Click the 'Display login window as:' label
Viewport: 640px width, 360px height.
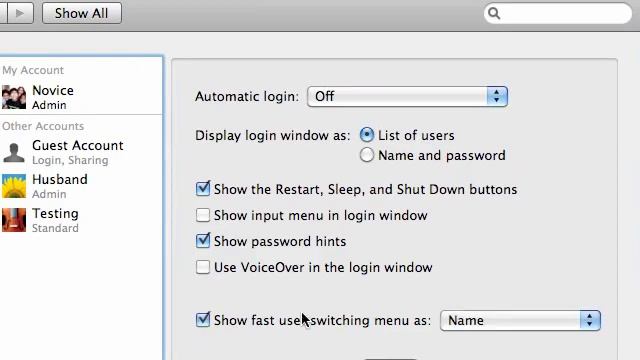pos(273,136)
